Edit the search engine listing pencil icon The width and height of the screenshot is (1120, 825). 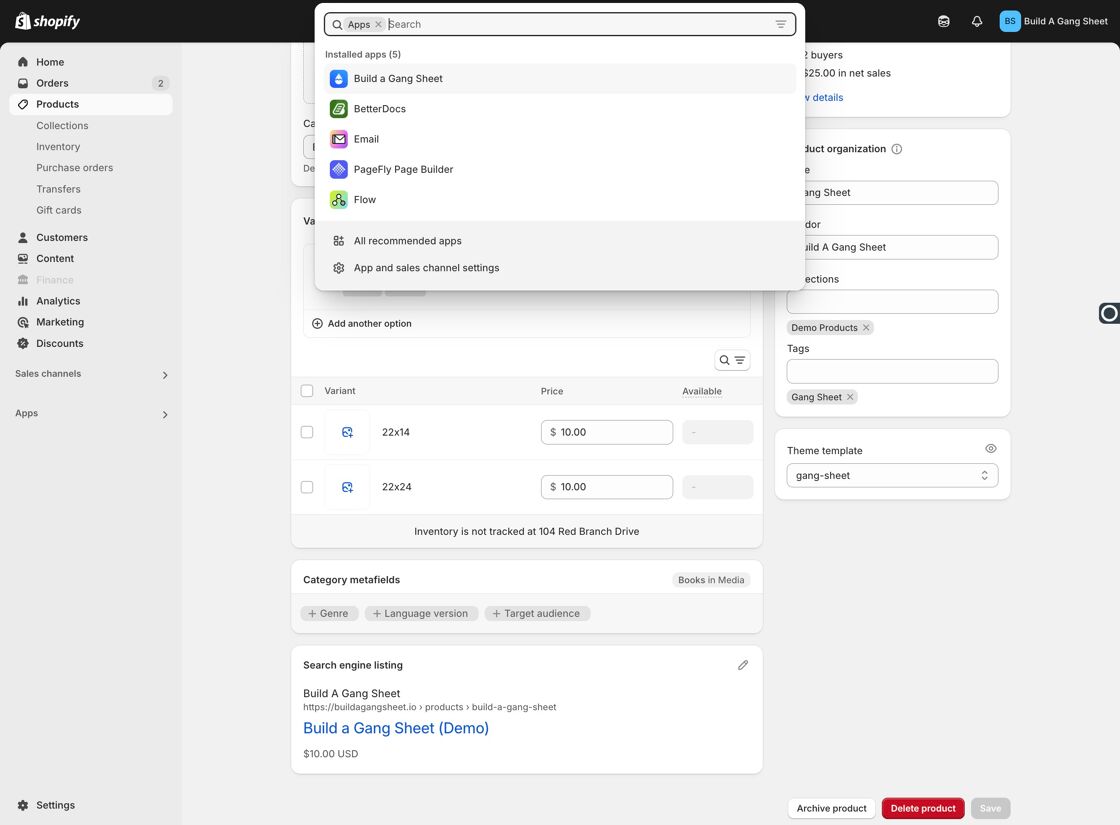click(743, 665)
